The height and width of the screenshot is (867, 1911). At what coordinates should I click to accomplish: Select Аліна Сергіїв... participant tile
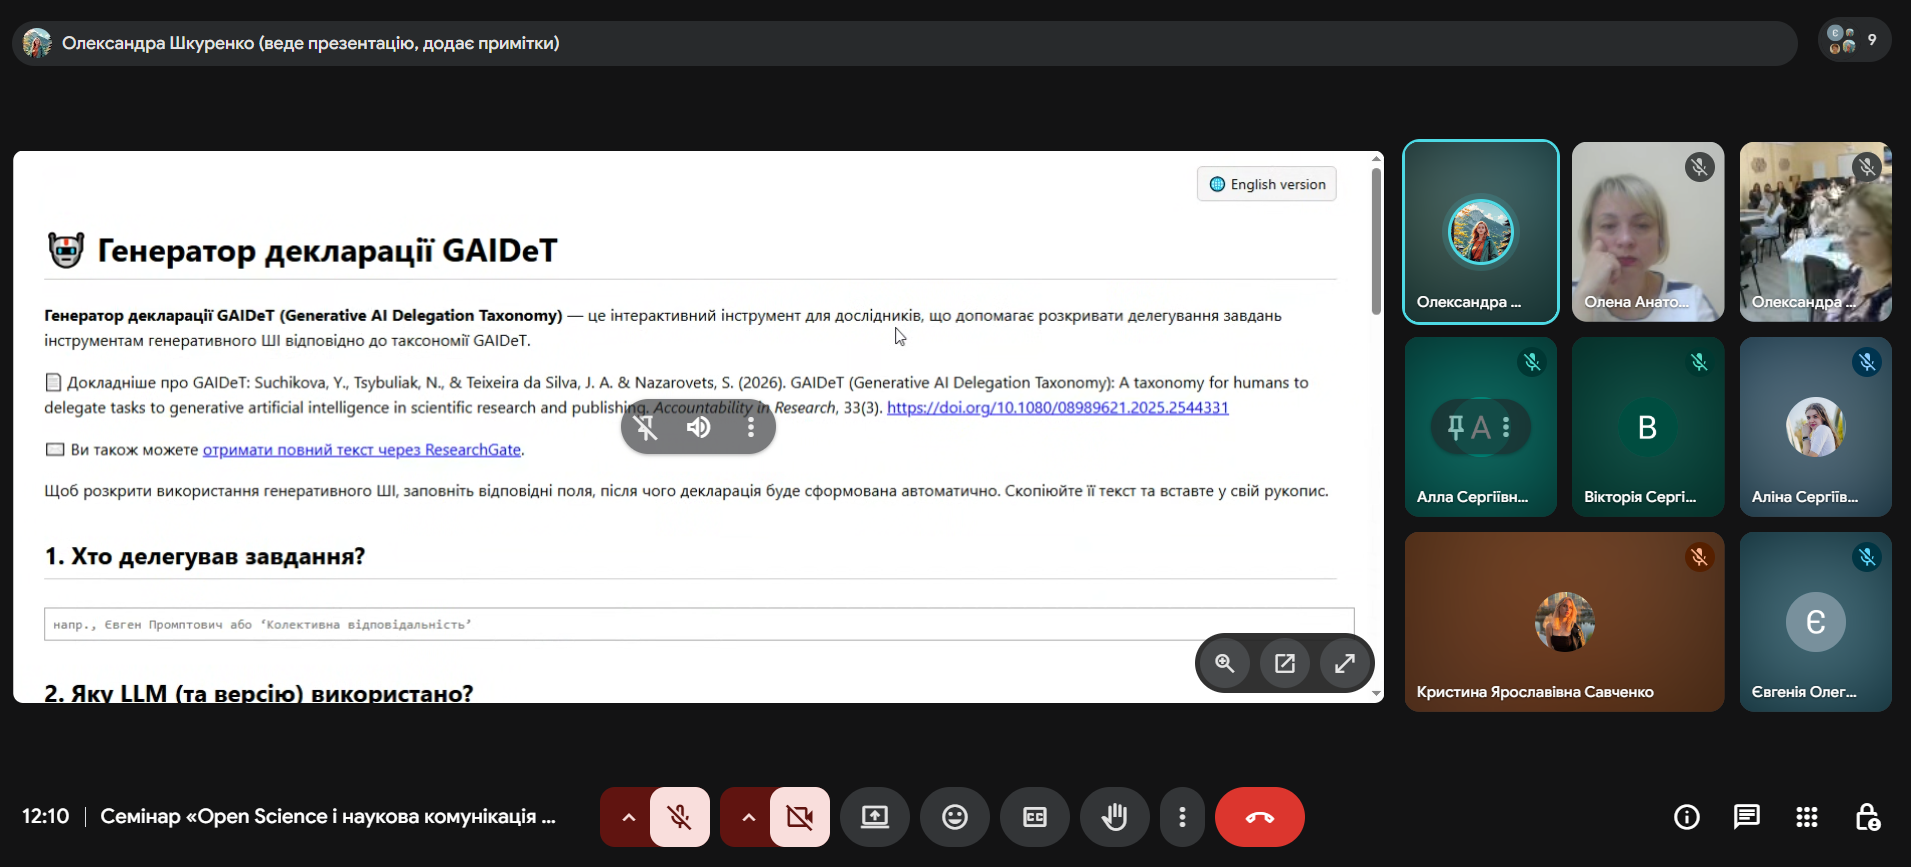click(1816, 427)
